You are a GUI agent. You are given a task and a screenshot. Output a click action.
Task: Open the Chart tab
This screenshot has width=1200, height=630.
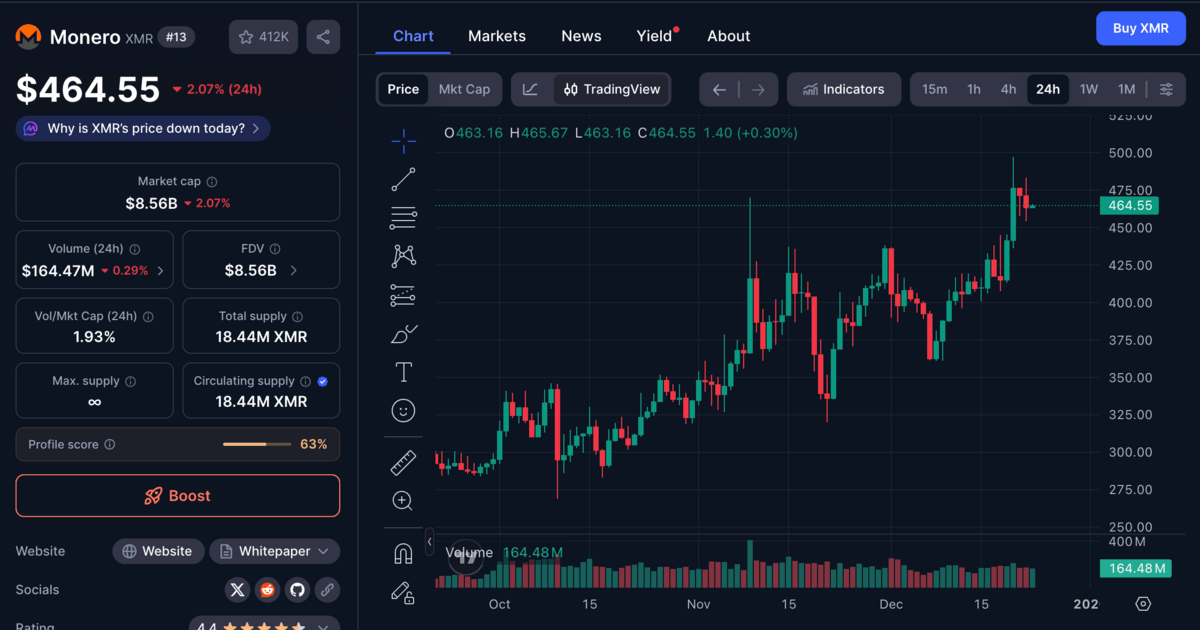pos(413,36)
